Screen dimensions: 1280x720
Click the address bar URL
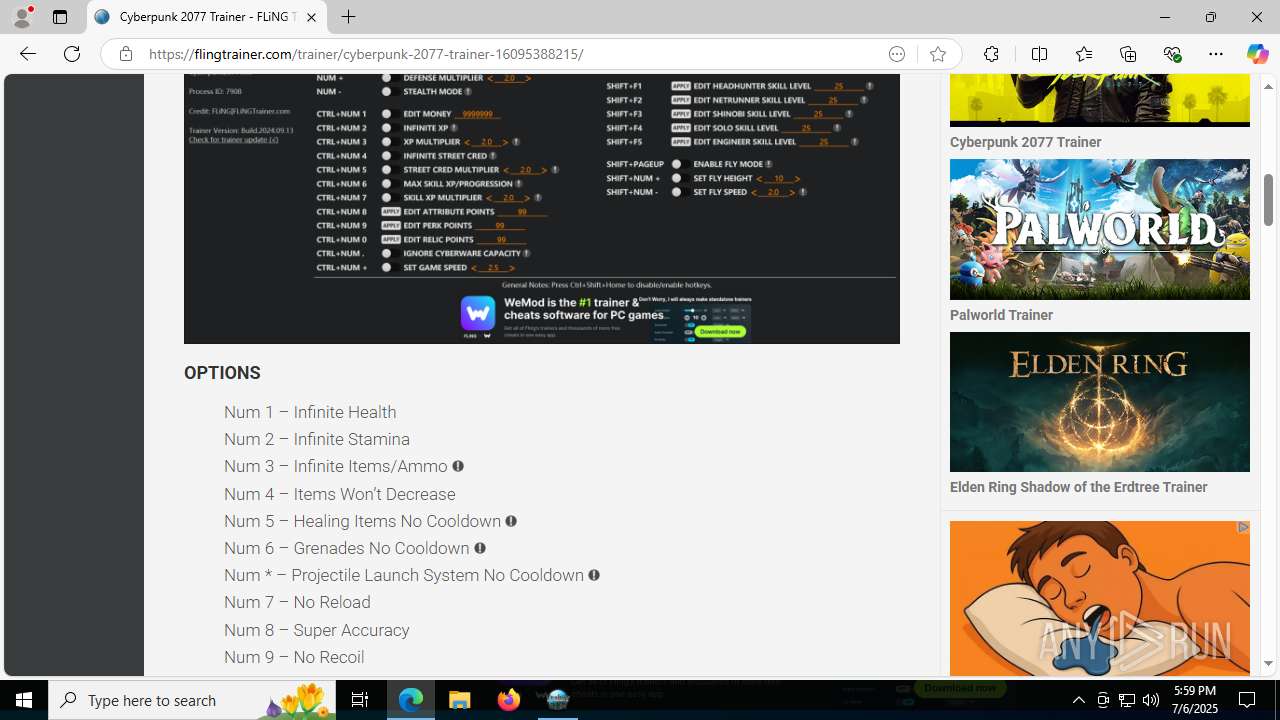[366, 54]
